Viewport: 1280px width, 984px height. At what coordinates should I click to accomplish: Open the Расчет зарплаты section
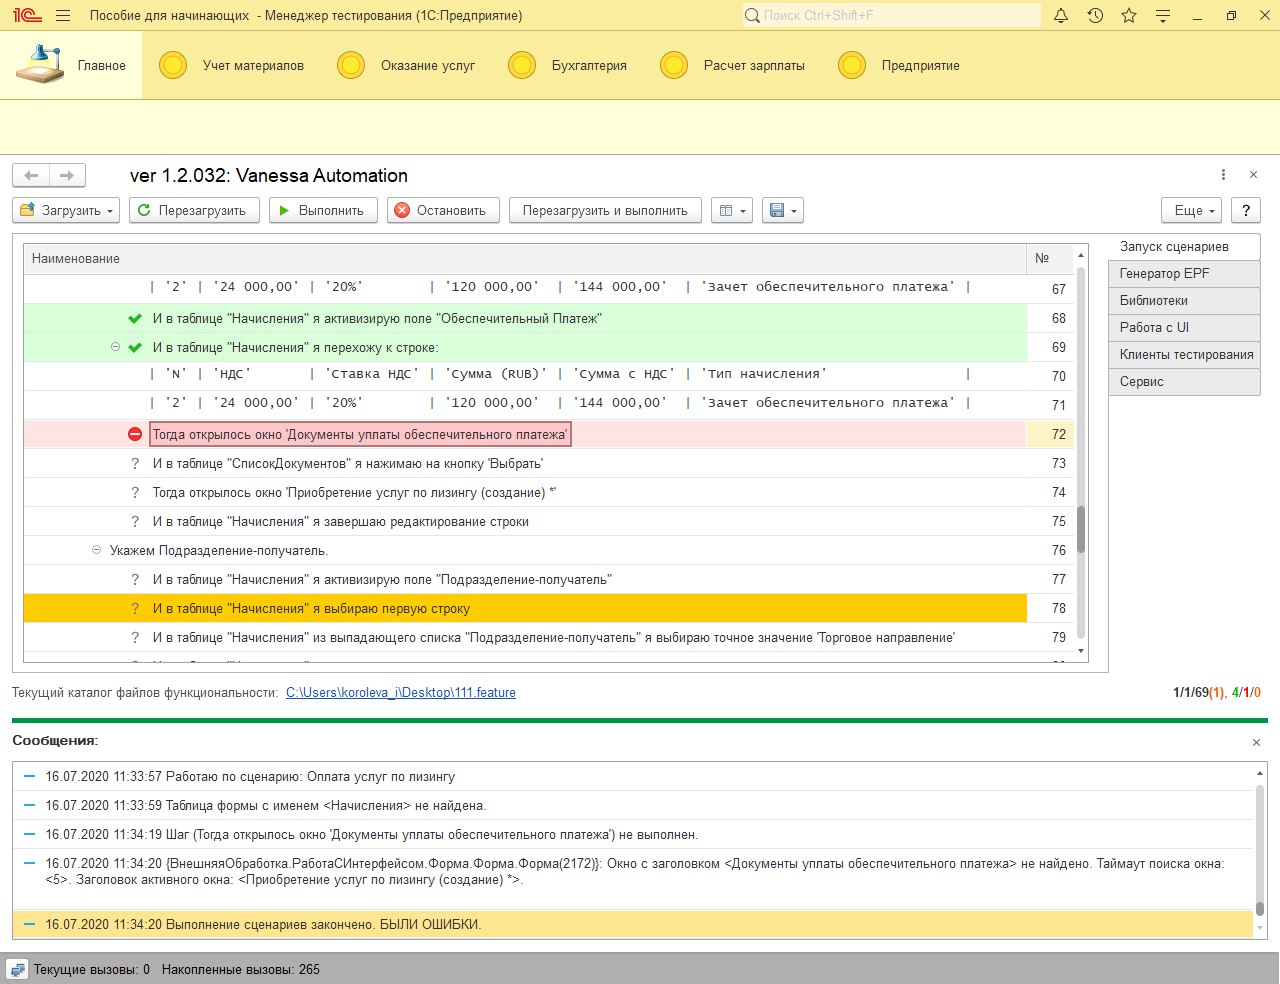pos(732,65)
